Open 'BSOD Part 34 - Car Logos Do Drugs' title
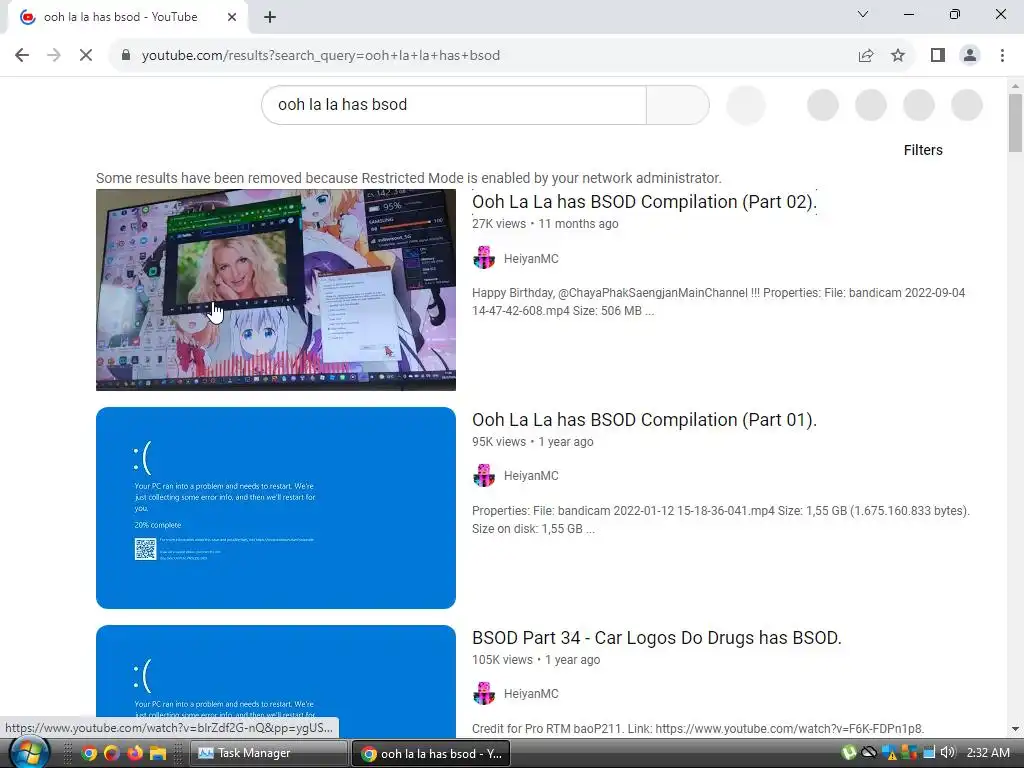Image resolution: width=1024 pixels, height=768 pixels. [x=656, y=638]
